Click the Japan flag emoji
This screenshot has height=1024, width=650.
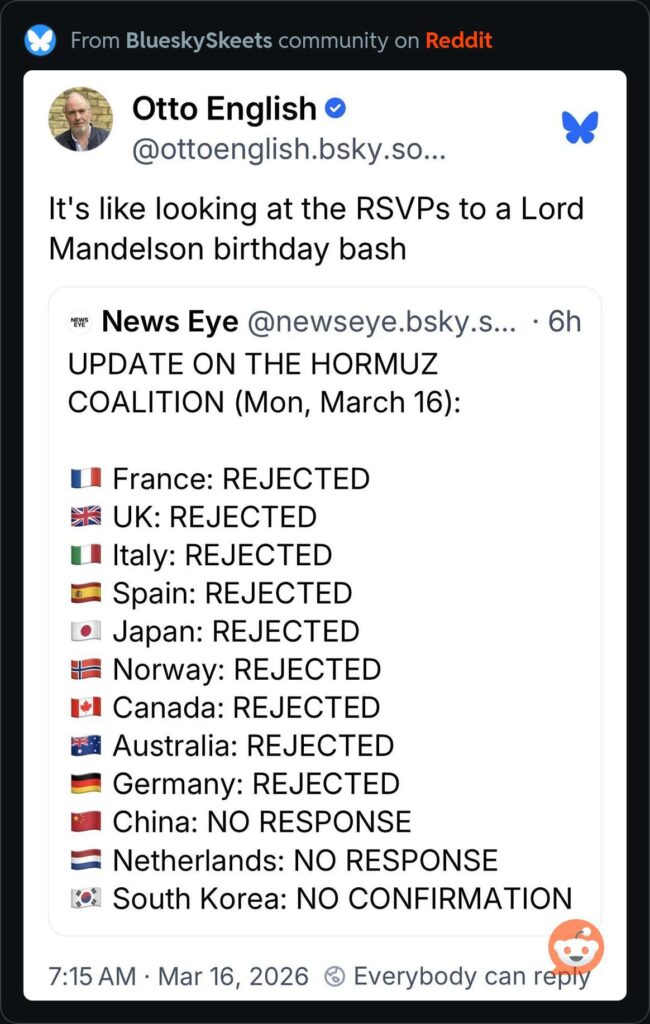point(85,632)
